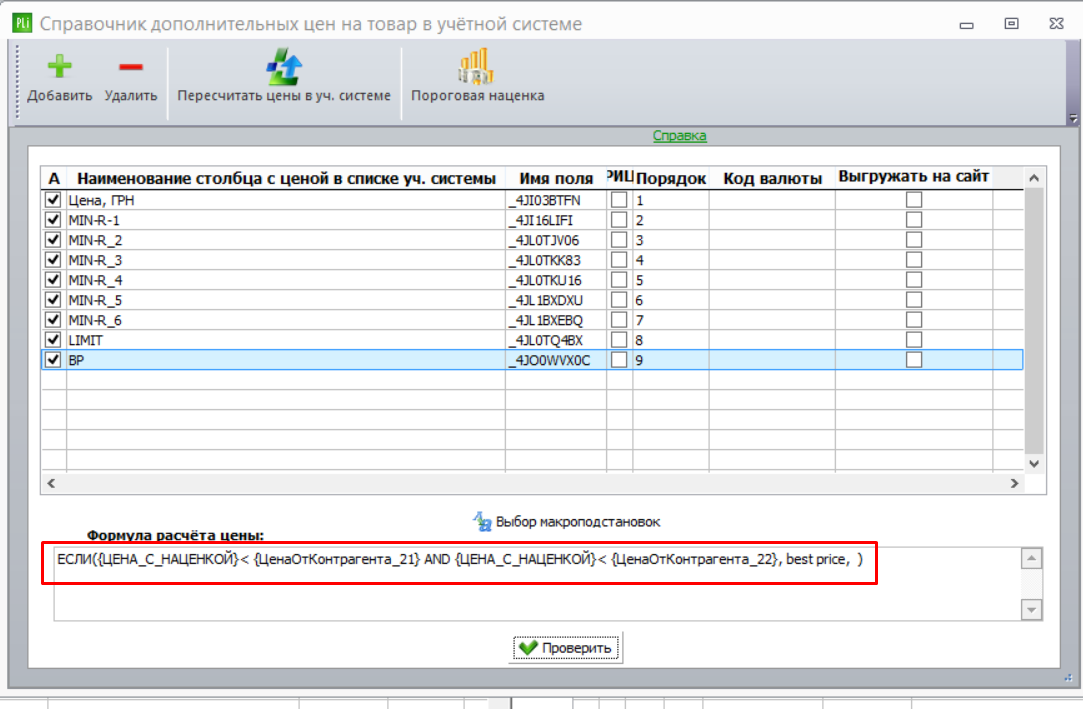1083x709 pixels.
Task: Close the Справочник window
Action: 1056,23
